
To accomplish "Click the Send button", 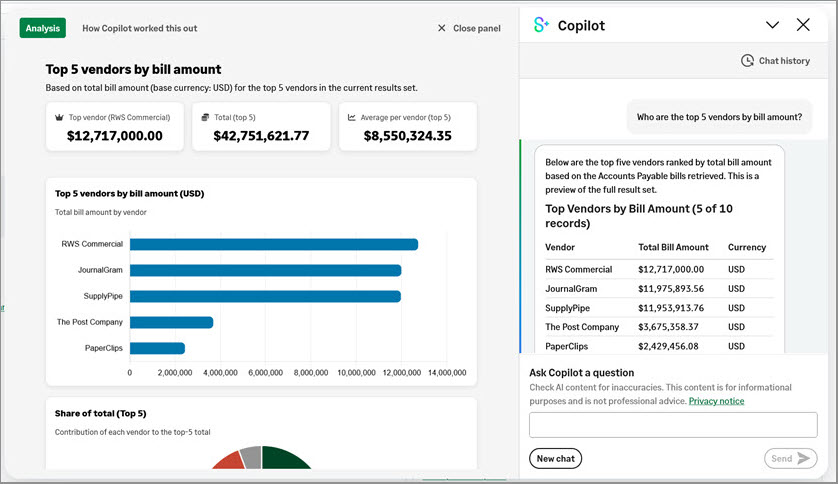I will click(x=790, y=458).
